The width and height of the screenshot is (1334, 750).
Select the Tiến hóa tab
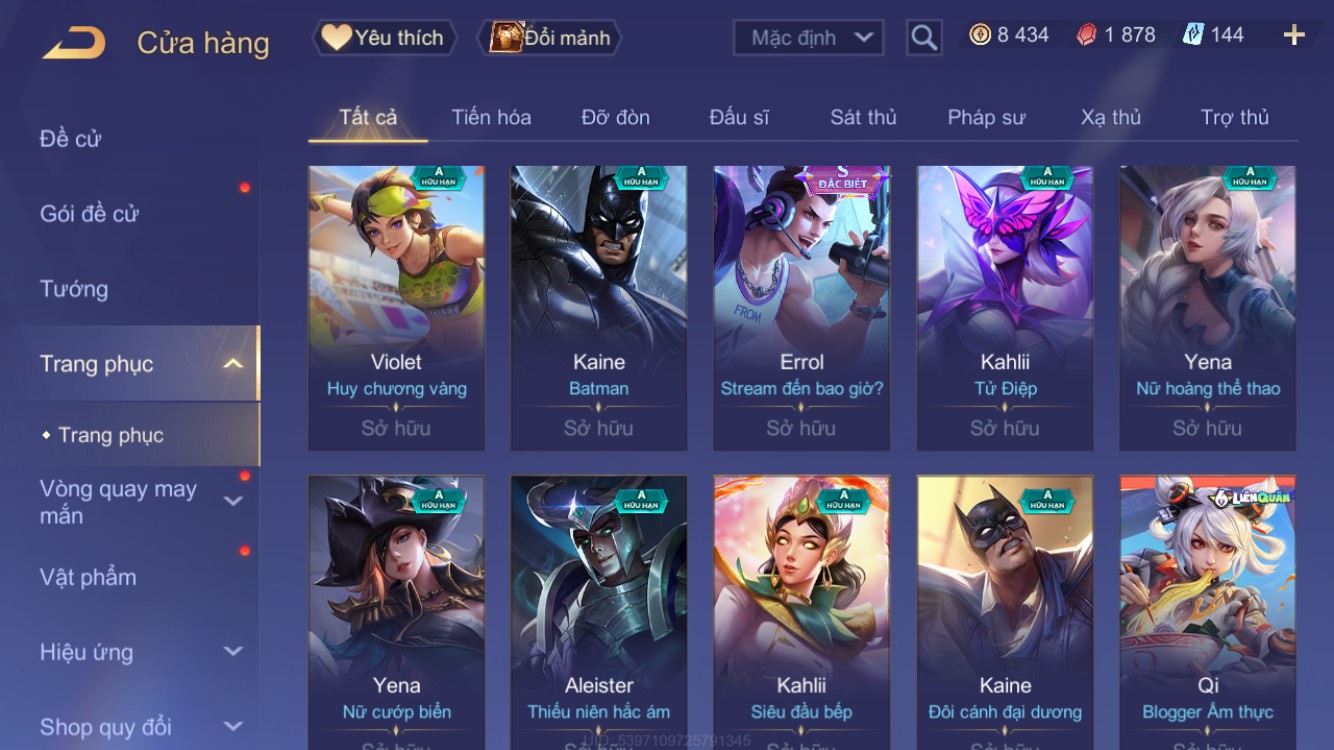click(491, 117)
